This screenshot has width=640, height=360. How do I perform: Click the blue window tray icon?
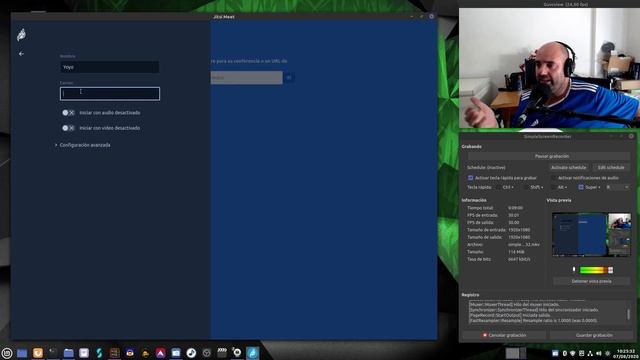pyautogui.click(x=555, y=353)
